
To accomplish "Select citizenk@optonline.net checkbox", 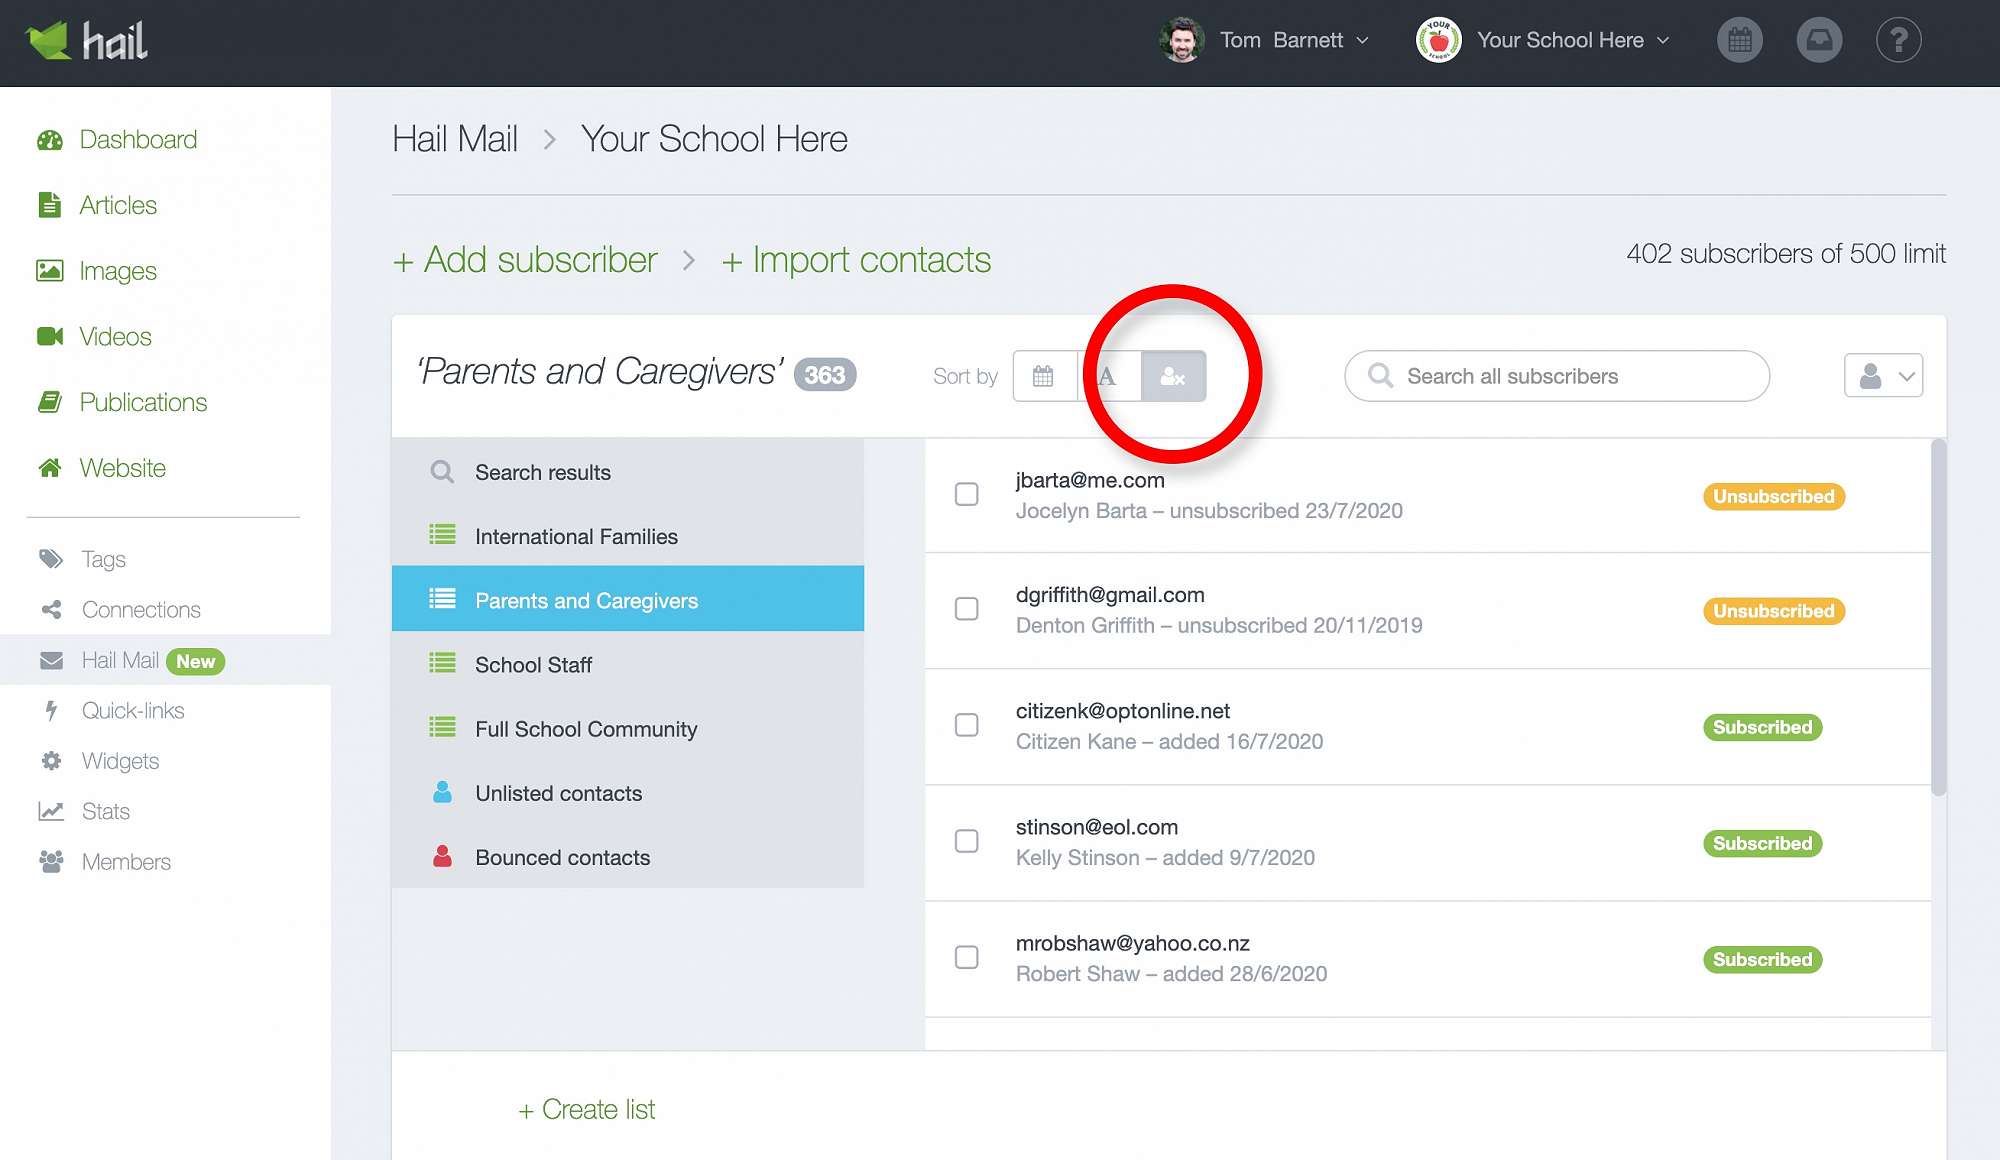I will 966,725.
